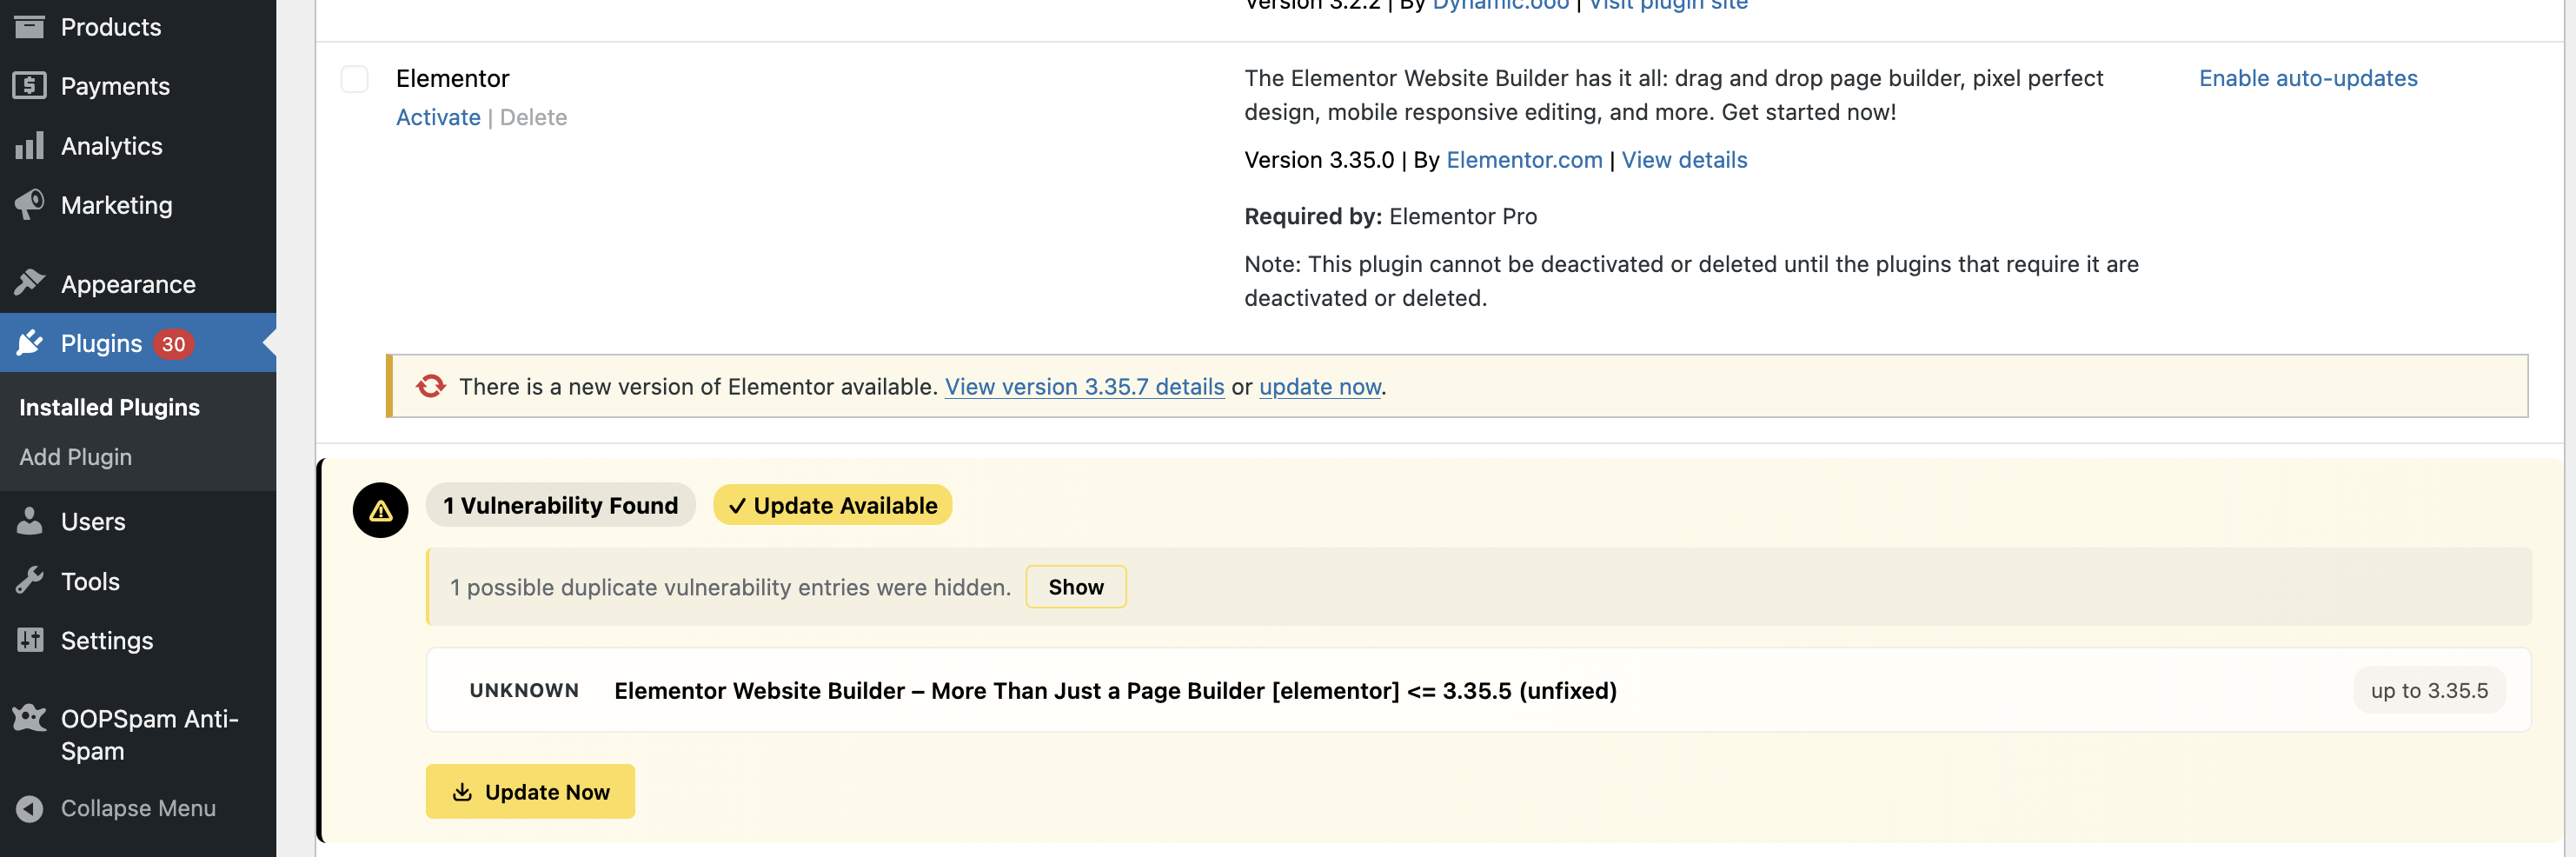Click the Analytics bar chart icon
Viewport: 2576px width, 857px height.
pos(29,146)
